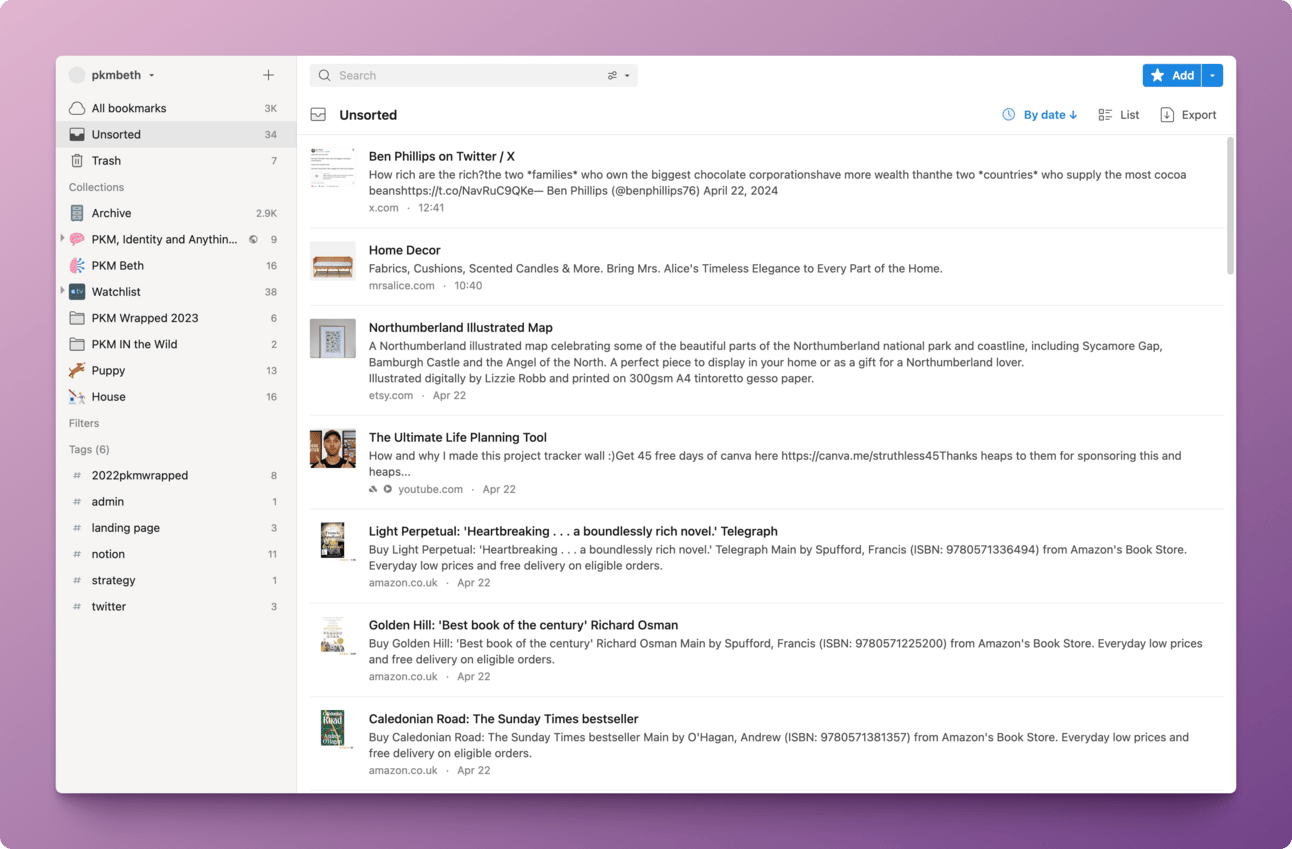
Task: Open The Ultimate Life Planning Tool bookmark
Action: tap(458, 438)
